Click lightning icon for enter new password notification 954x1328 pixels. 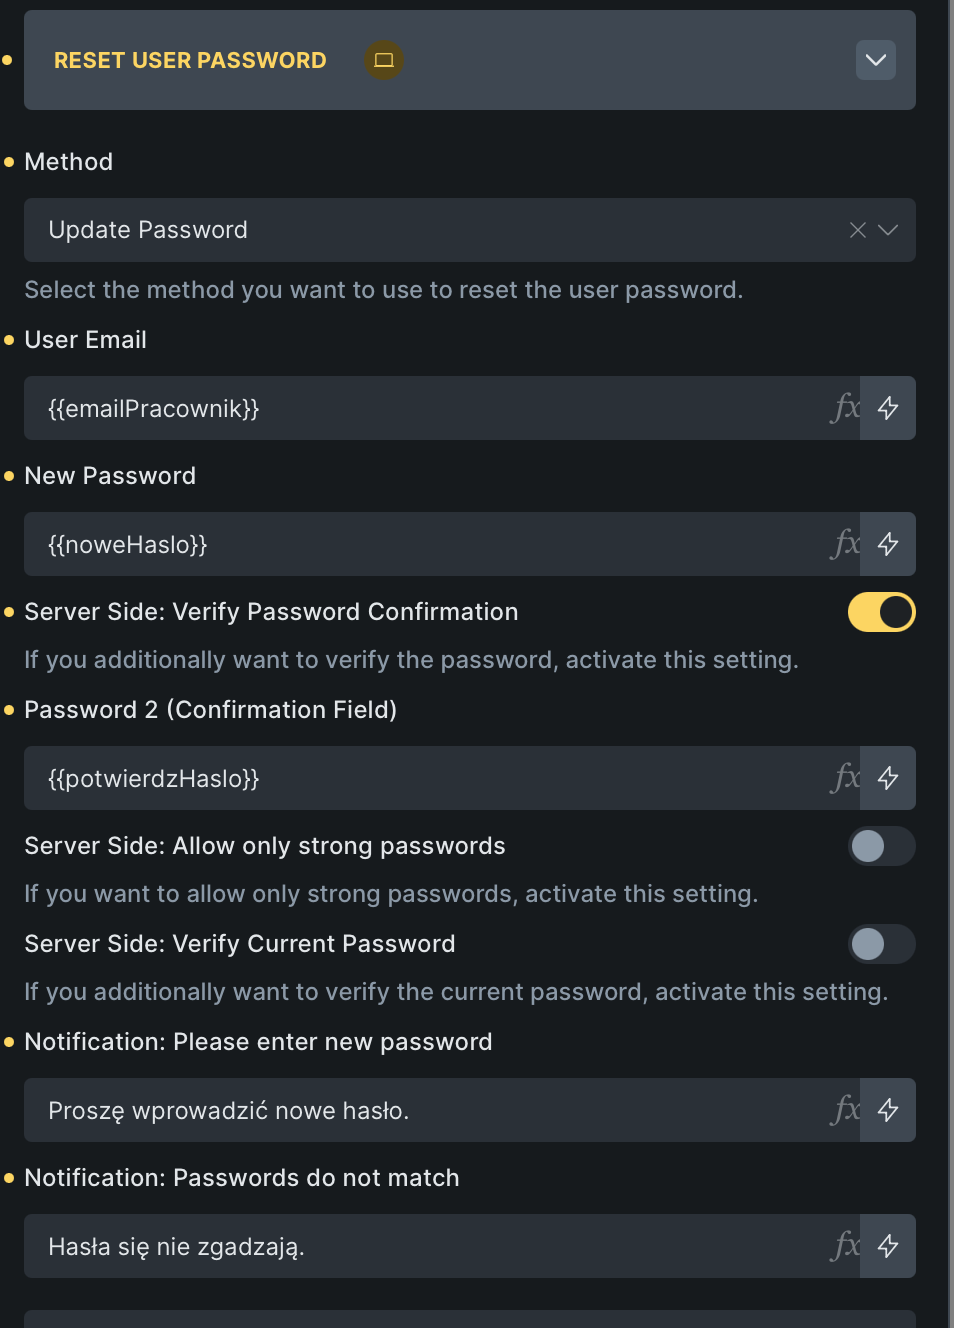tap(888, 1110)
